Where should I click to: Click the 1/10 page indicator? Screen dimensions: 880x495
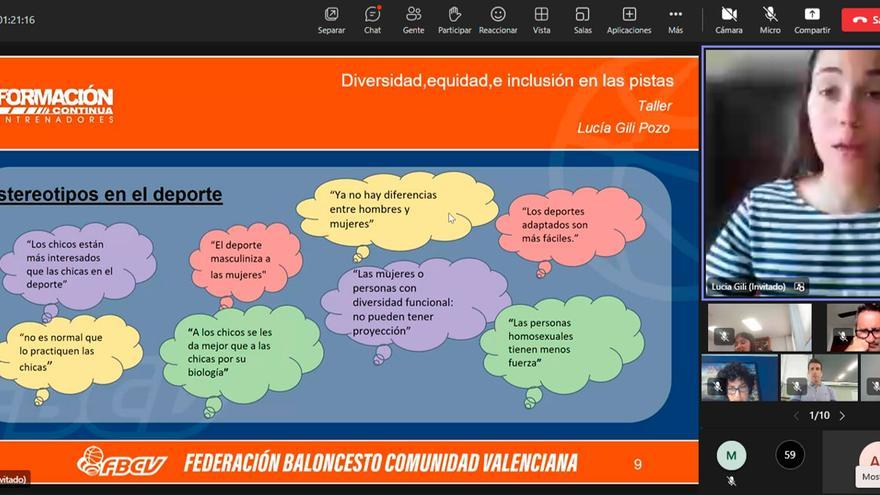pyautogui.click(x=819, y=416)
